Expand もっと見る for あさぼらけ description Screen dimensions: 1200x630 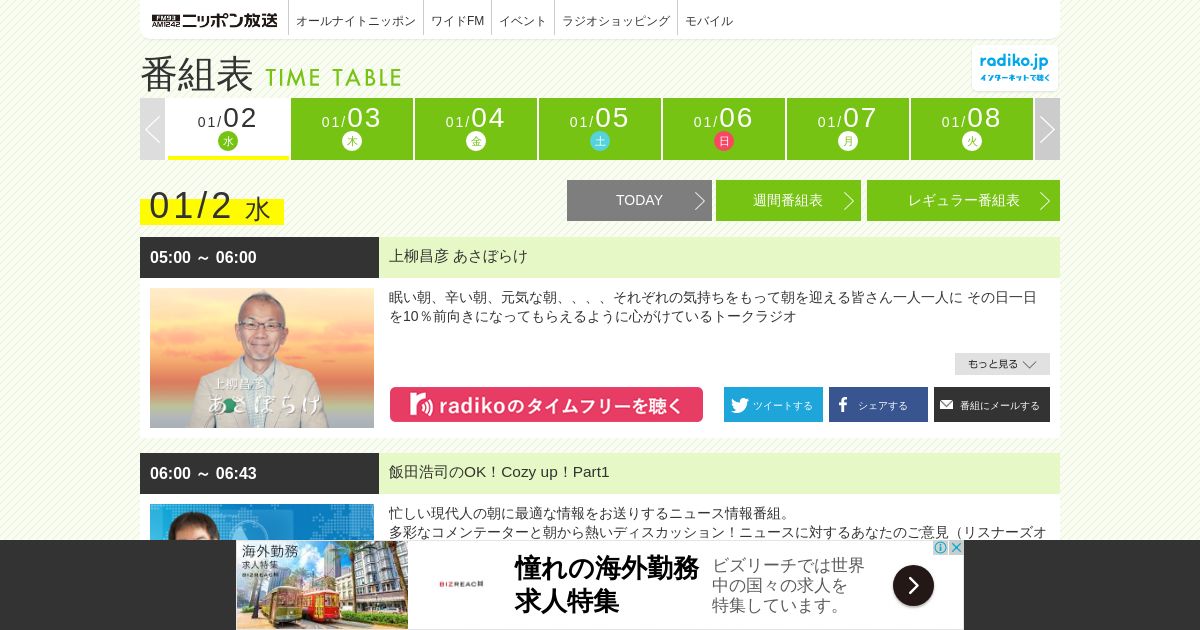click(1002, 364)
